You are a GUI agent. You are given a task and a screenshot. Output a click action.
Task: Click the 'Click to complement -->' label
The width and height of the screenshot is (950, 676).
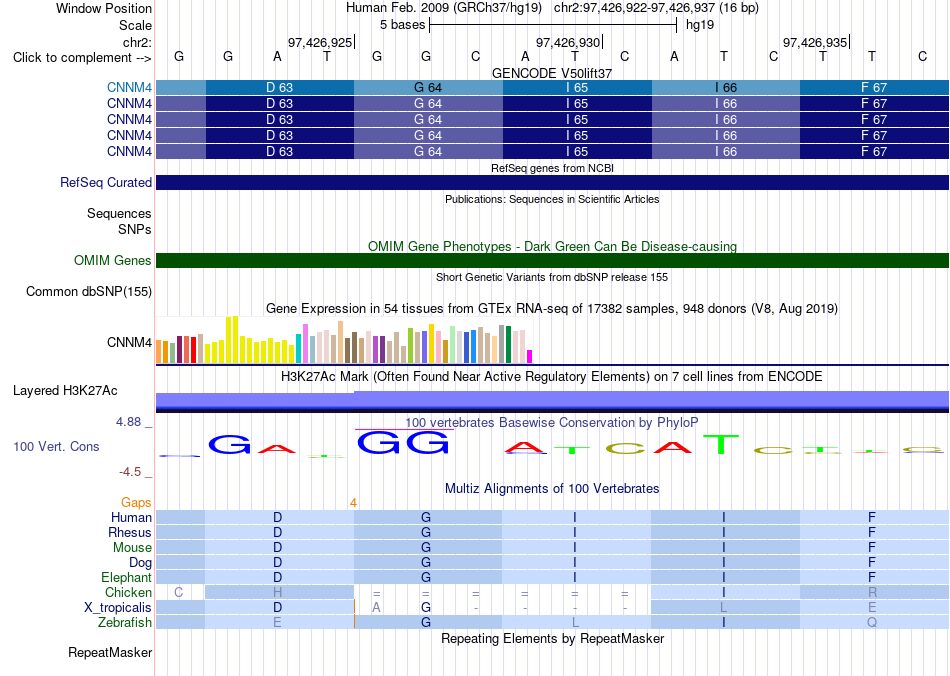pyautogui.click(x=82, y=58)
